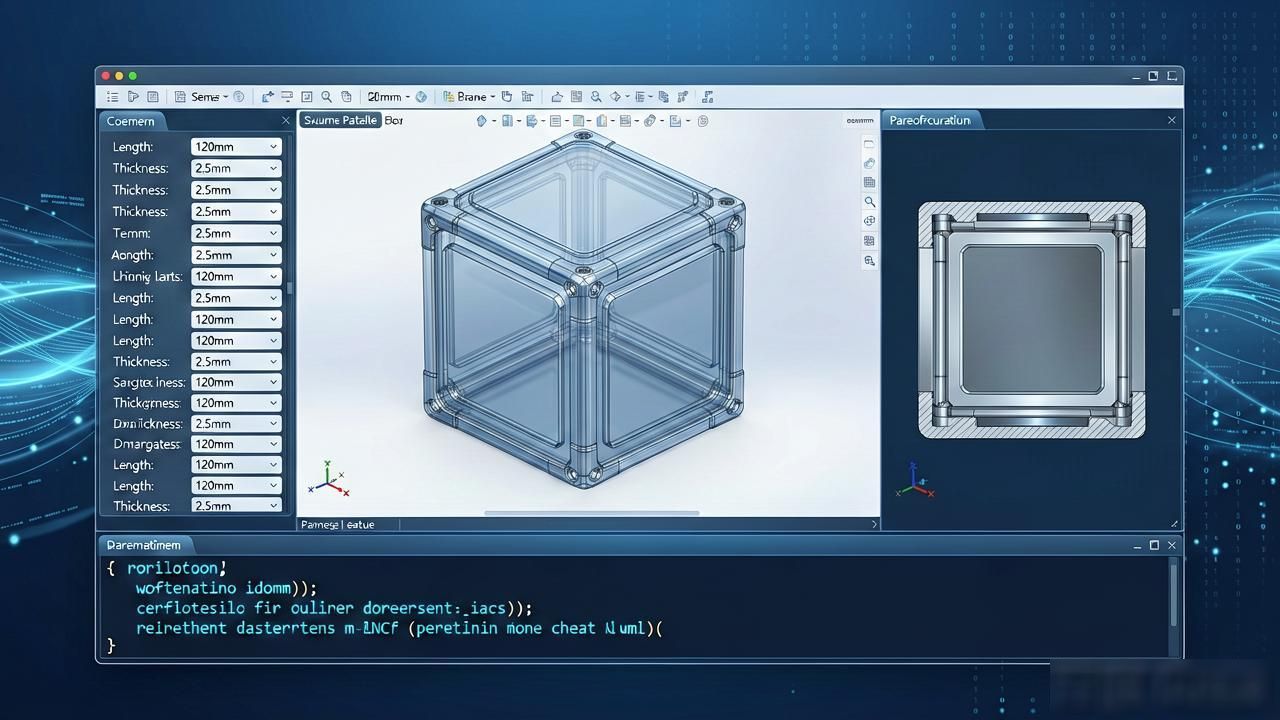Click the link chain icon in the viewport toolbar
The height and width of the screenshot is (720, 1280).
[x=649, y=121]
